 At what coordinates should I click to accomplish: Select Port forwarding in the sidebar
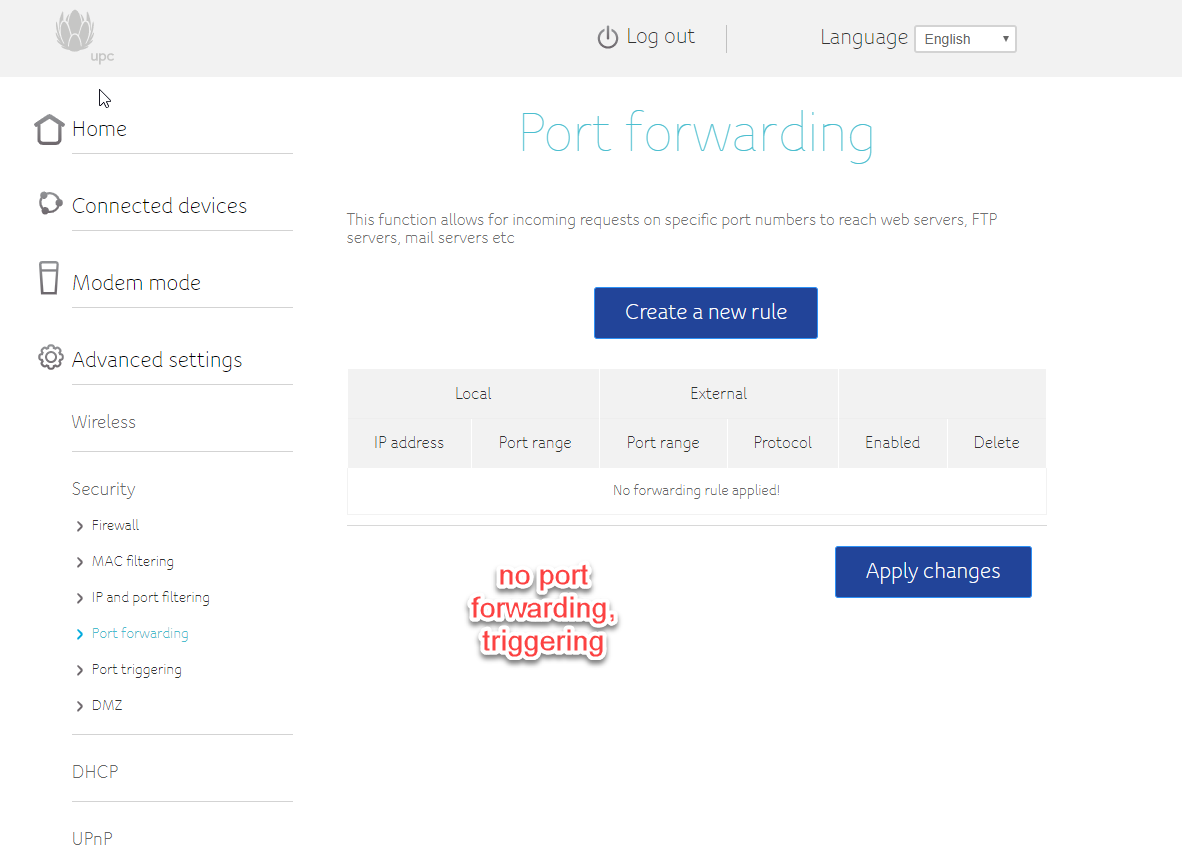pos(139,633)
